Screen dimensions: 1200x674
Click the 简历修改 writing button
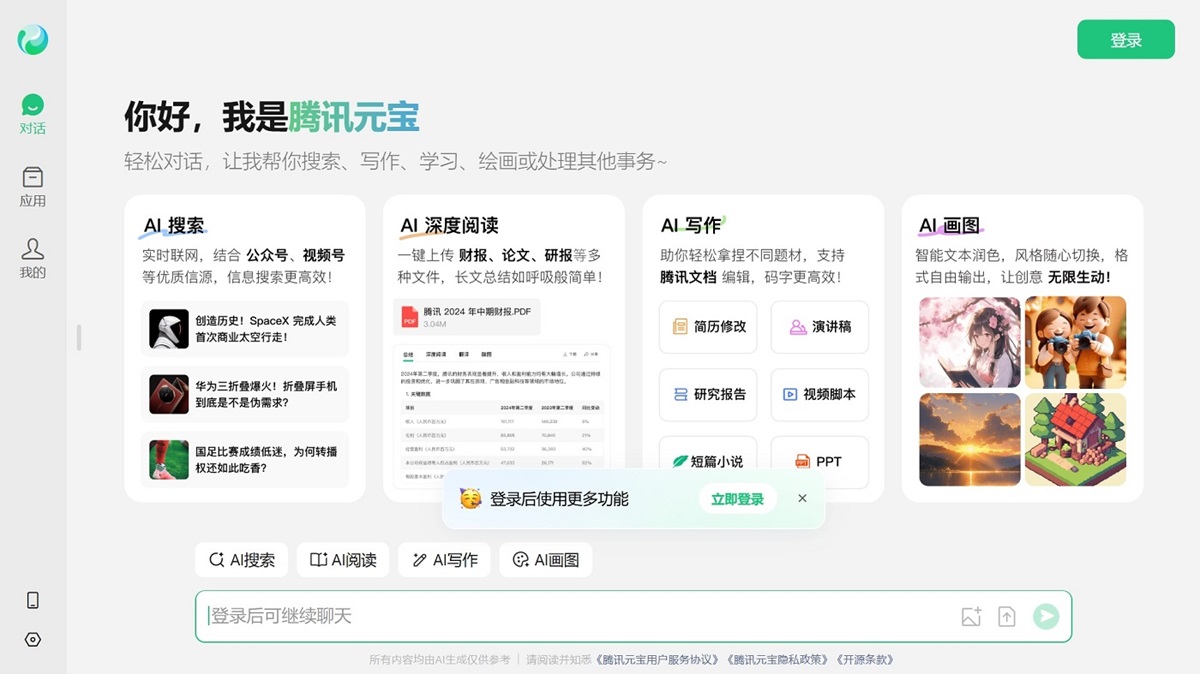pos(708,327)
